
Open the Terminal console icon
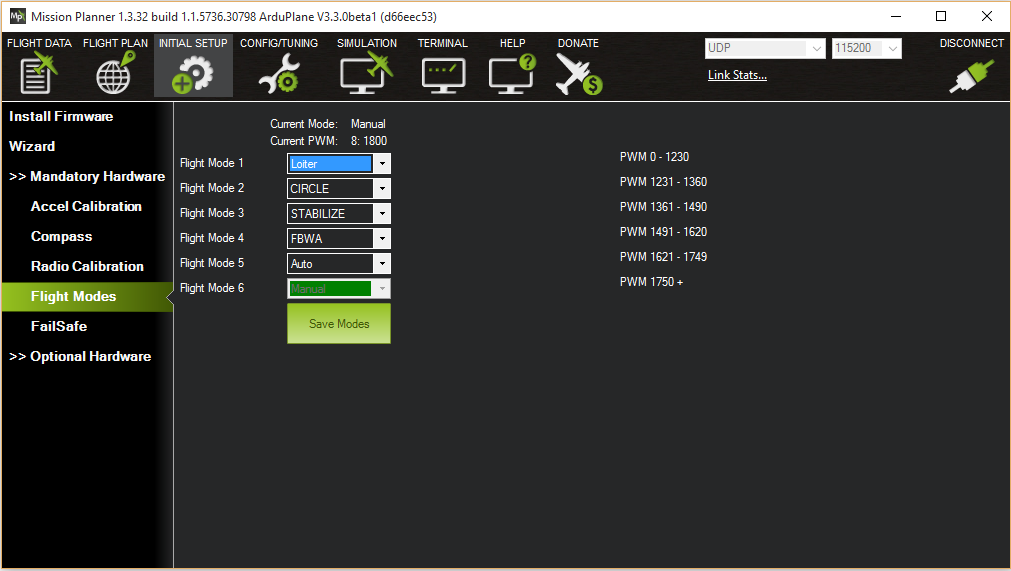[x=442, y=73]
